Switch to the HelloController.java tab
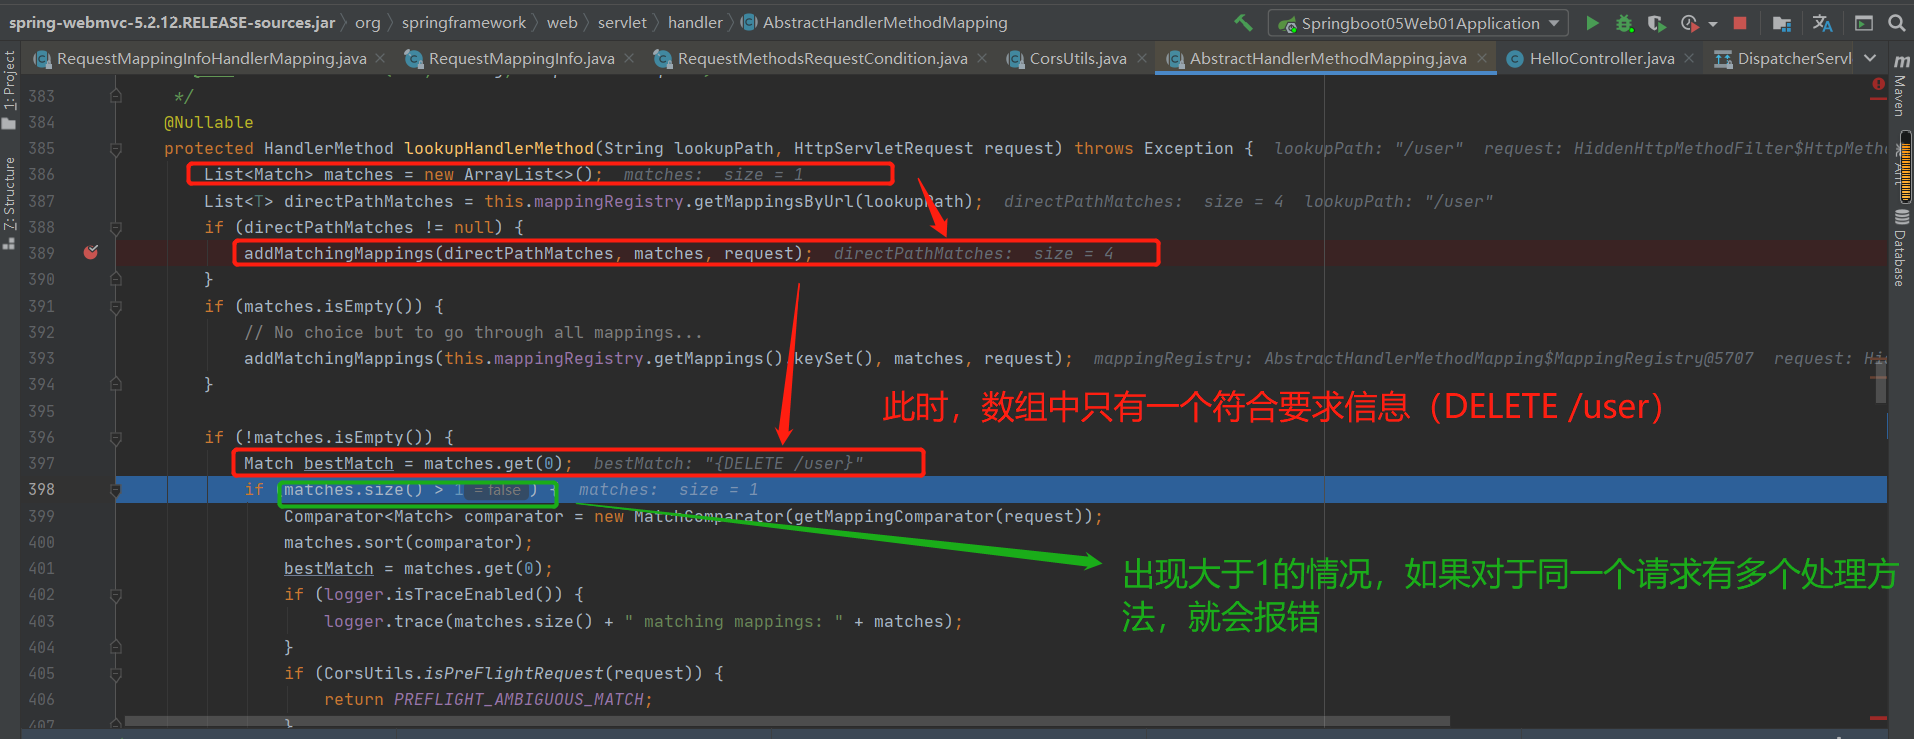 coord(1602,59)
